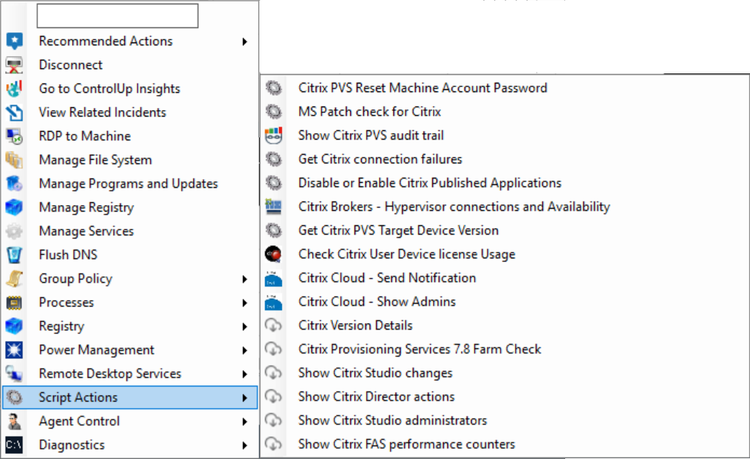Click the Manage File System icon
Viewport: 750px width, 459px height.
[14, 160]
